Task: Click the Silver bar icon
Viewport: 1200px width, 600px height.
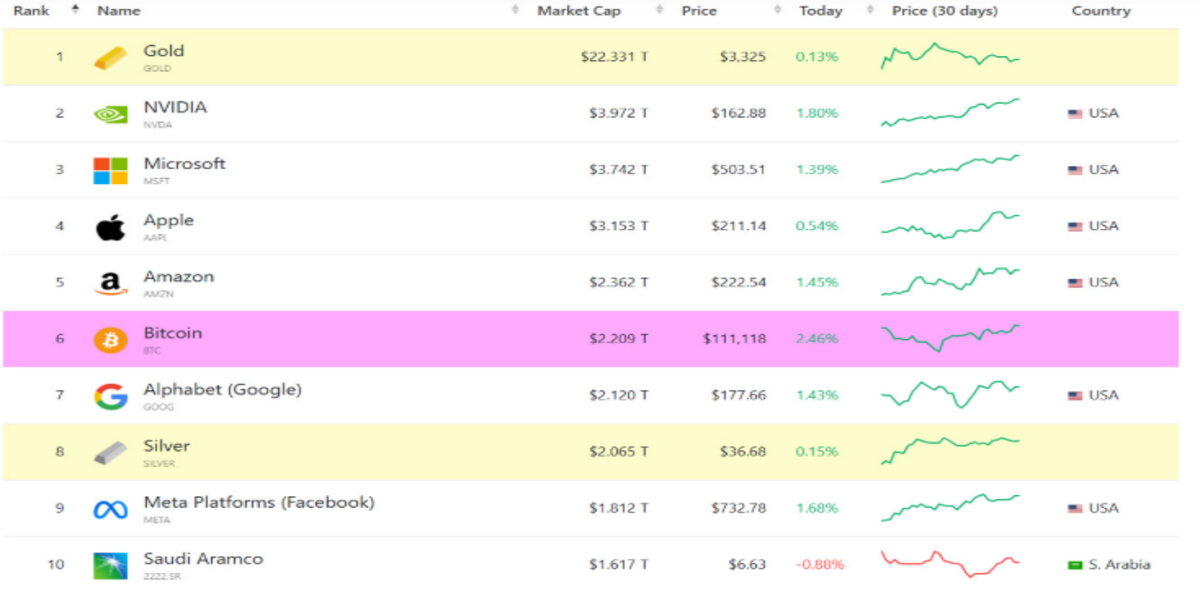Action: pos(111,453)
